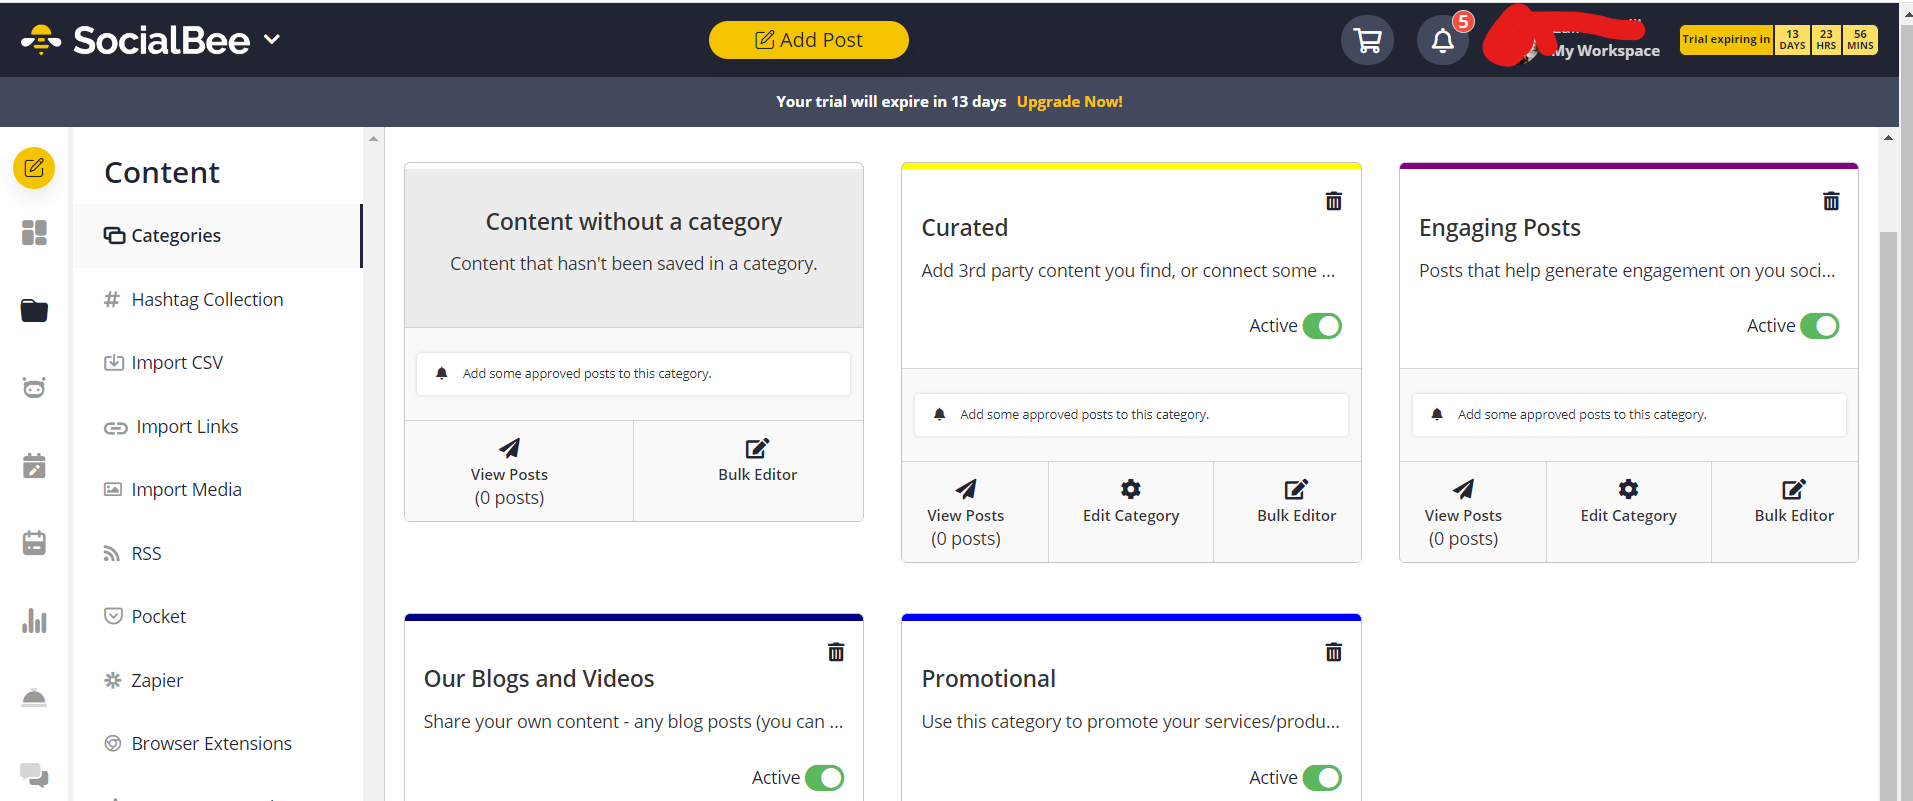The image size is (1913, 801).
Task: Open Edit Category for Curated
Action: pos(1130,501)
